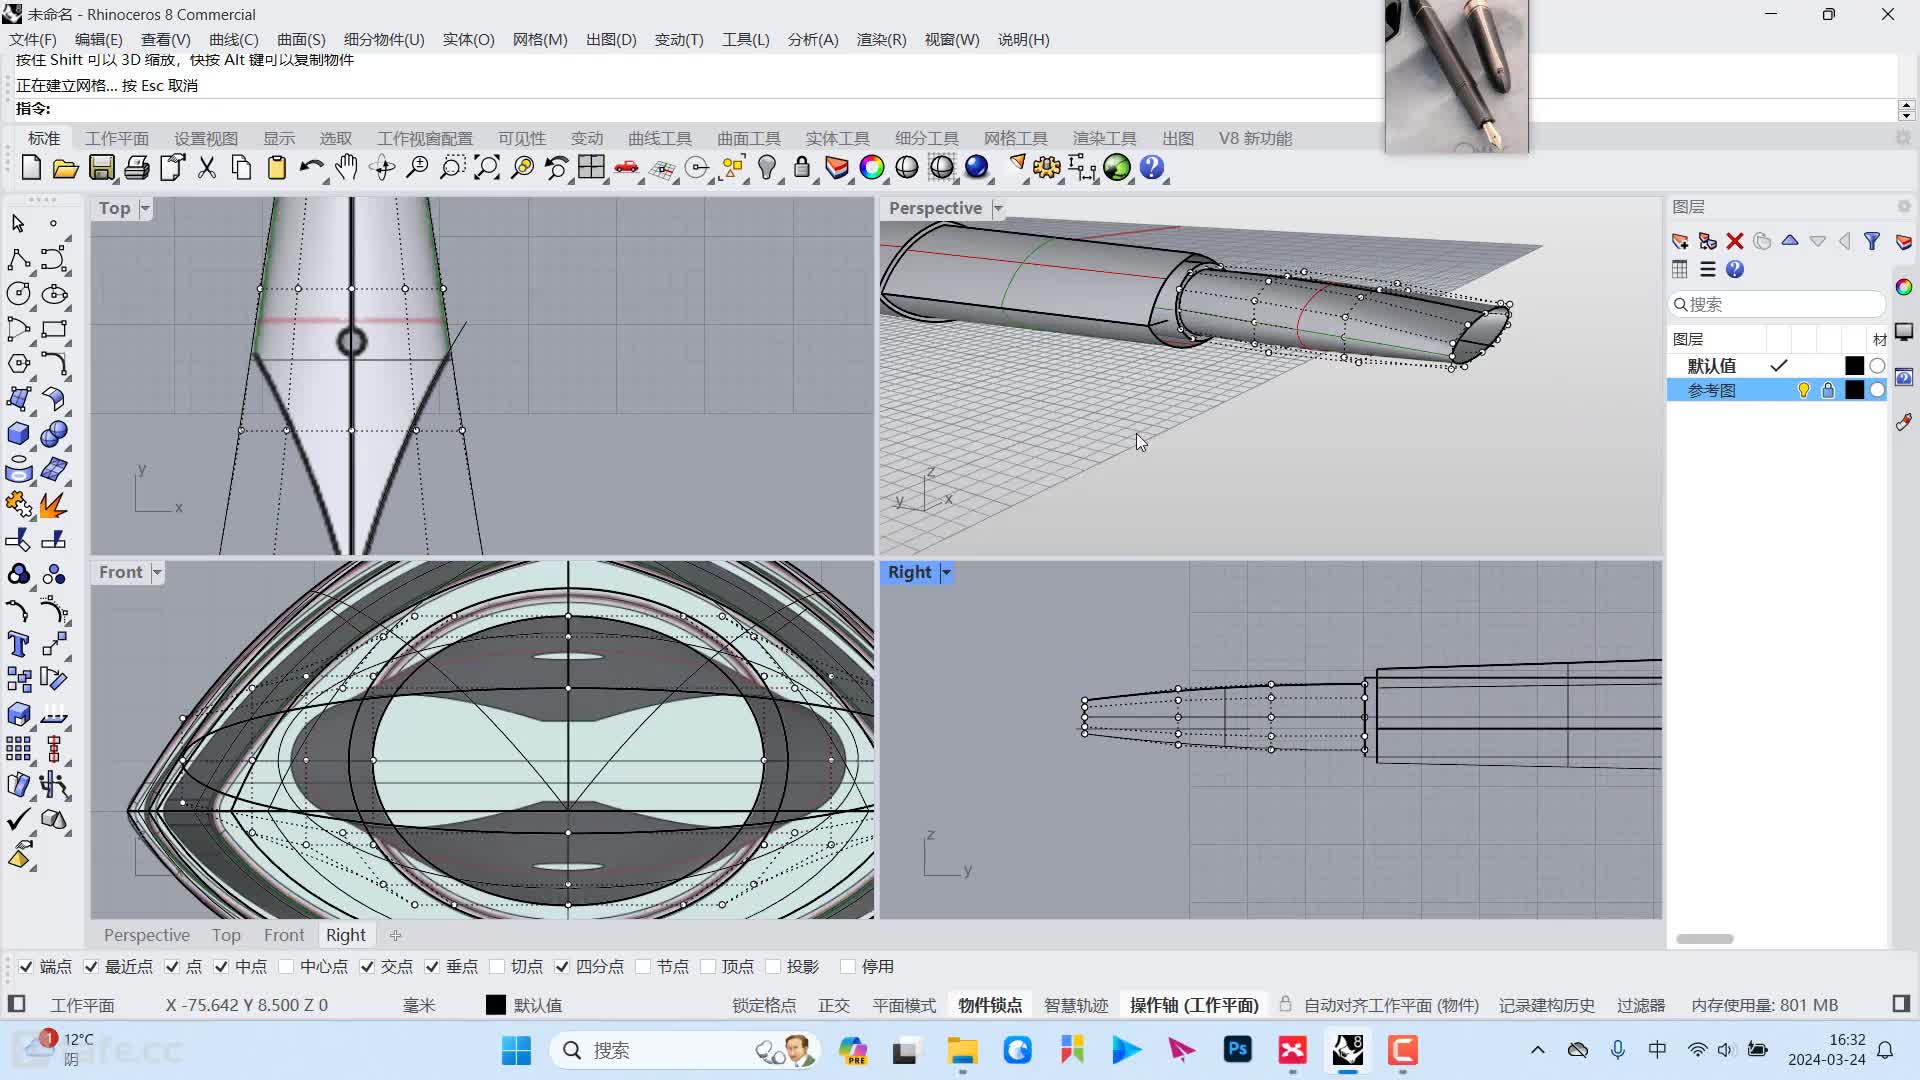Viewport: 1920px width, 1080px height.
Task: Open Options with the gear icon
Action: pyautogui.click(x=1047, y=168)
